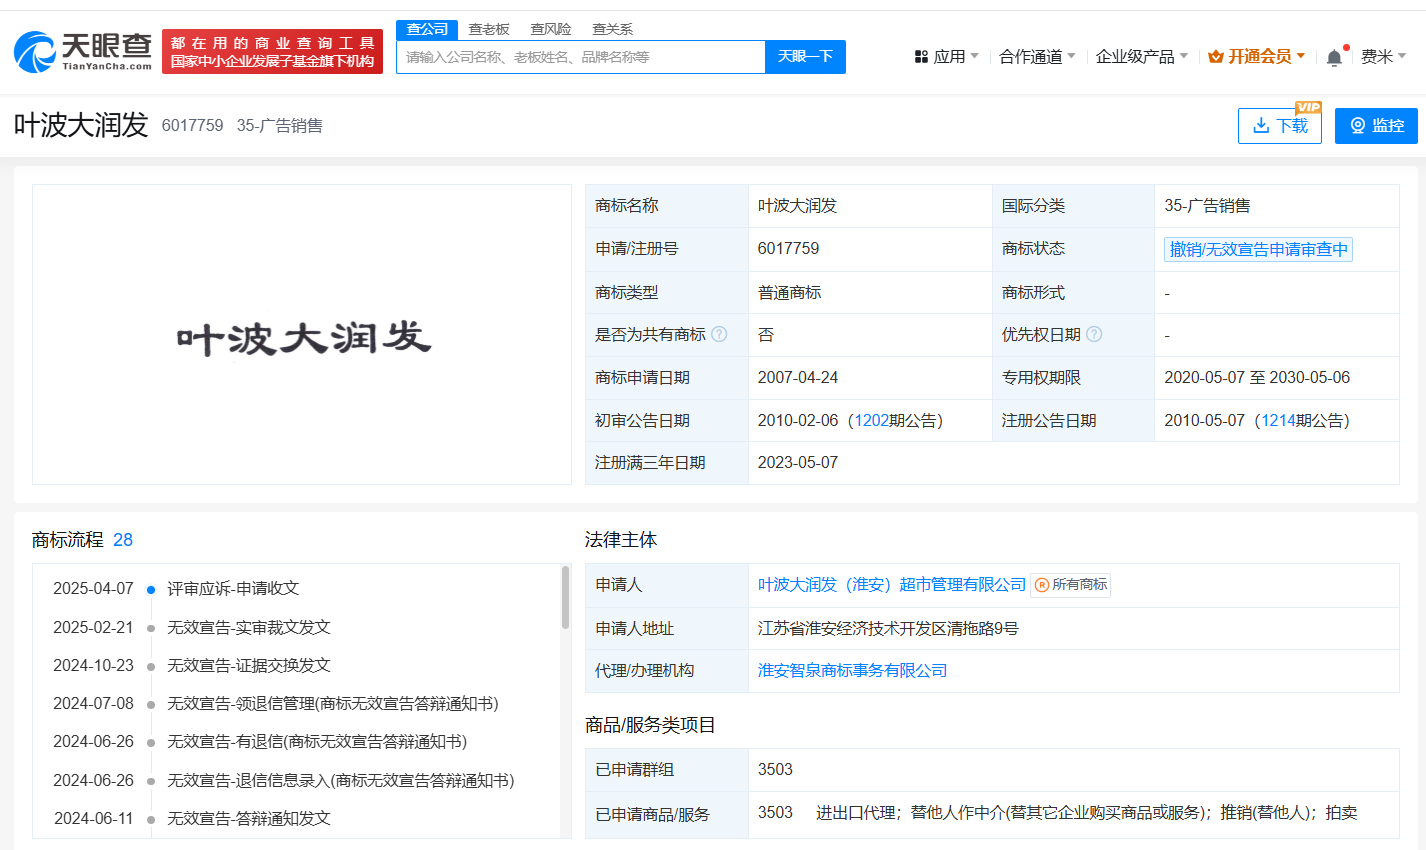Select the 查老板 tab
The width and height of the screenshot is (1426, 850).
click(489, 29)
